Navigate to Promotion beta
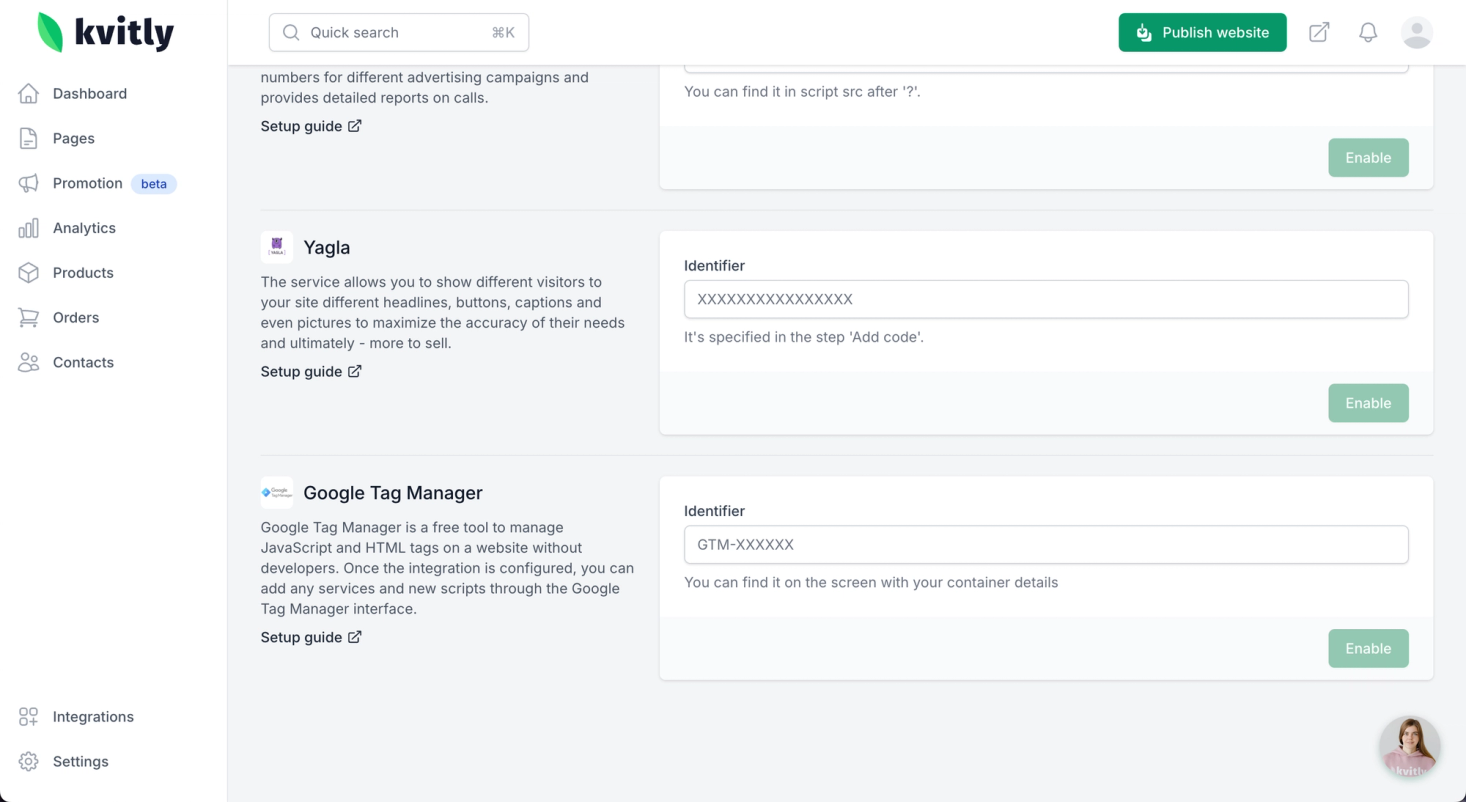The image size is (1466, 802). point(88,183)
